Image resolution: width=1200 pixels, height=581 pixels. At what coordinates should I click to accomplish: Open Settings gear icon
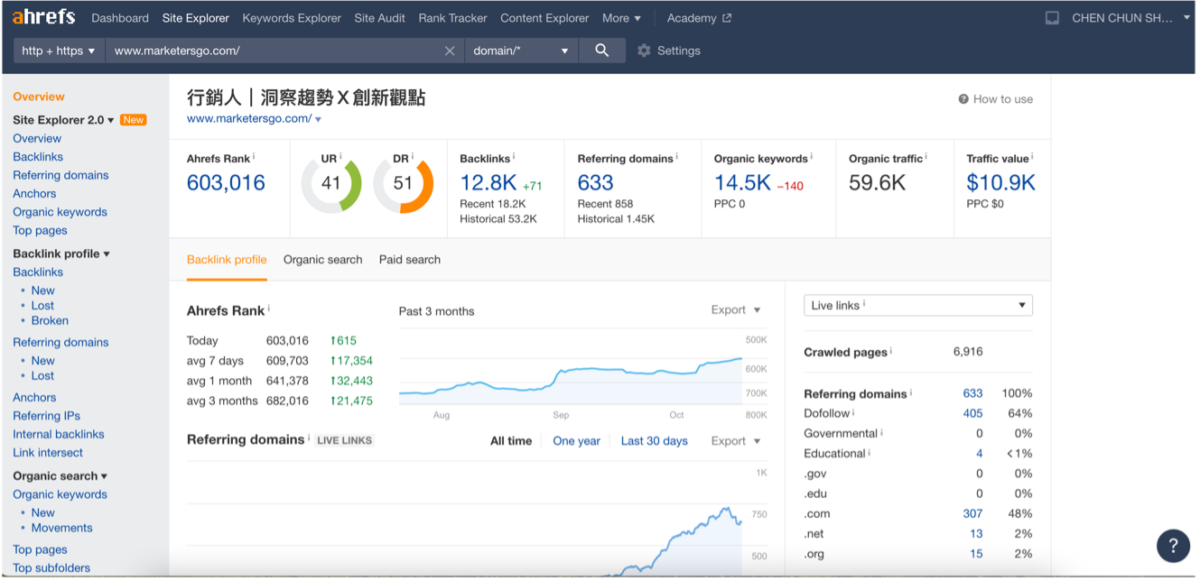pyautogui.click(x=644, y=51)
